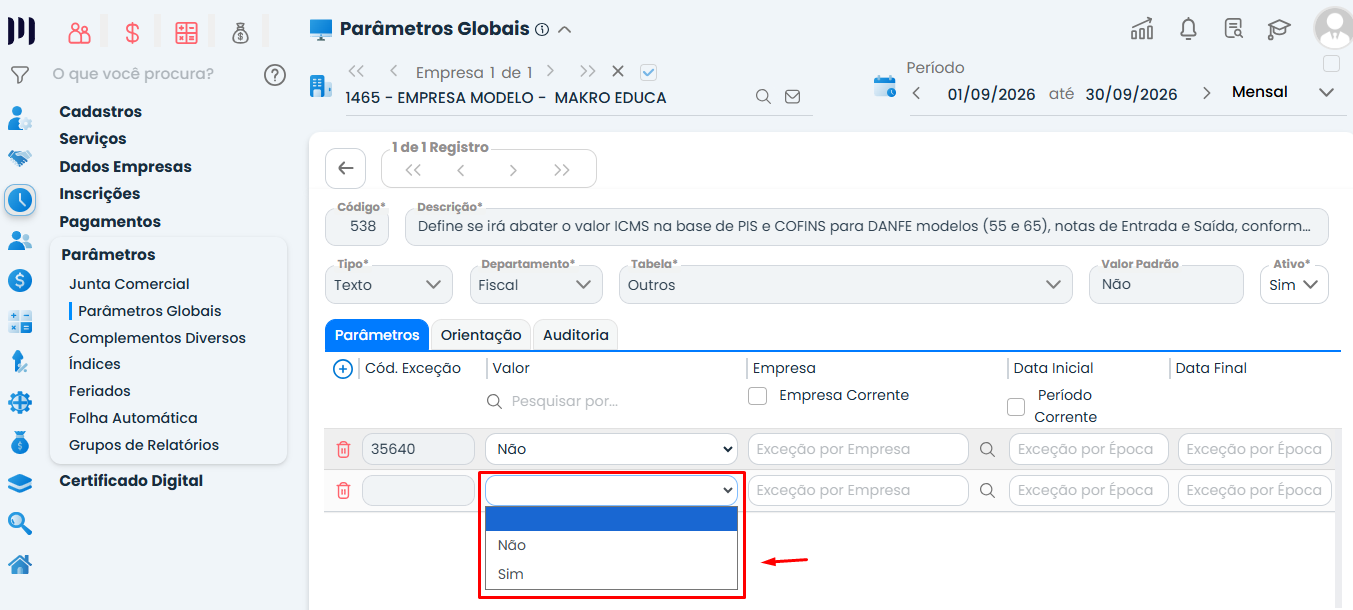Viewport: 1353px width, 610px height.
Task: Click the Valor Padrão field showing Não
Action: click(x=1166, y=285)
